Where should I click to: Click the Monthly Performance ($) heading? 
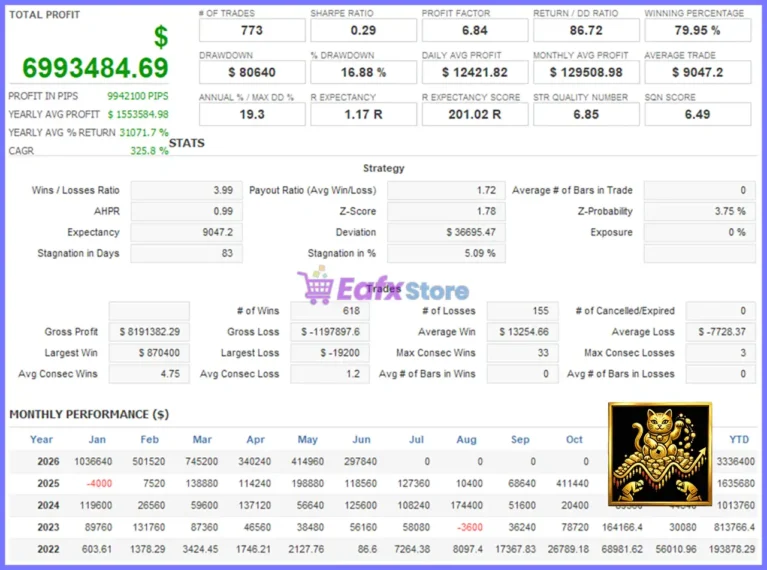(89, 414)
